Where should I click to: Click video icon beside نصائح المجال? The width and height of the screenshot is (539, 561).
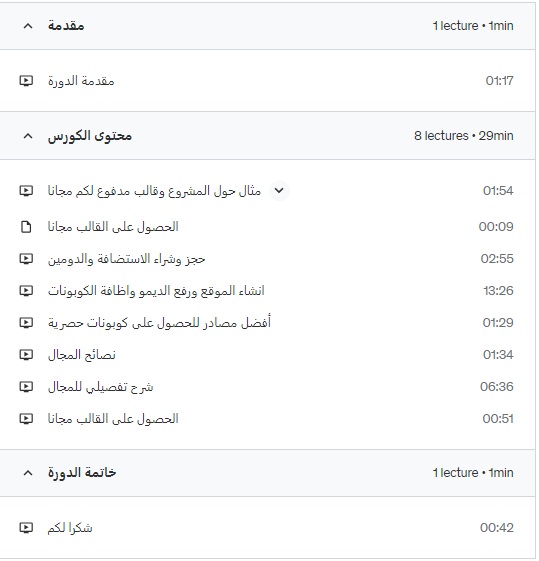point(26,355)
